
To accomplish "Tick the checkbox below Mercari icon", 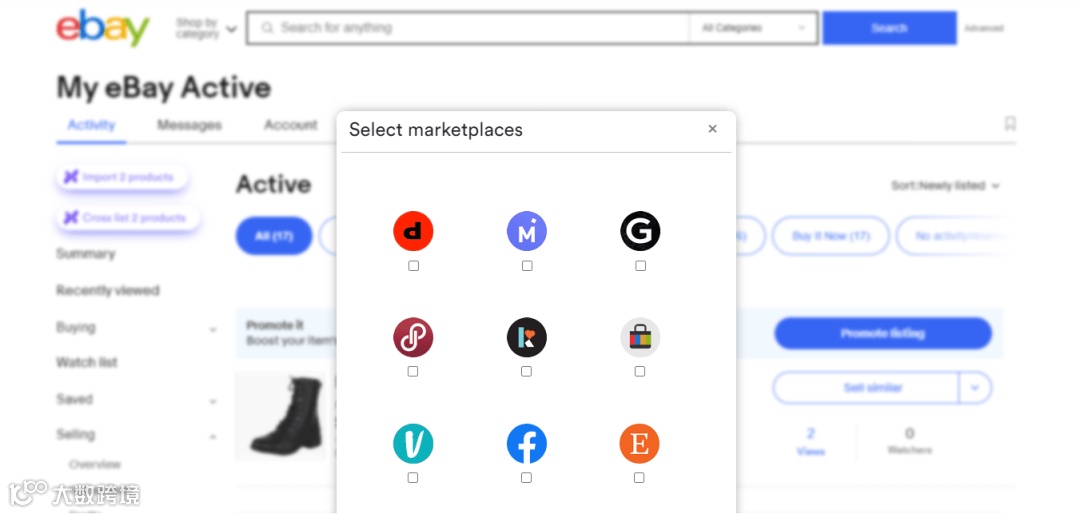I will [527, 266].
